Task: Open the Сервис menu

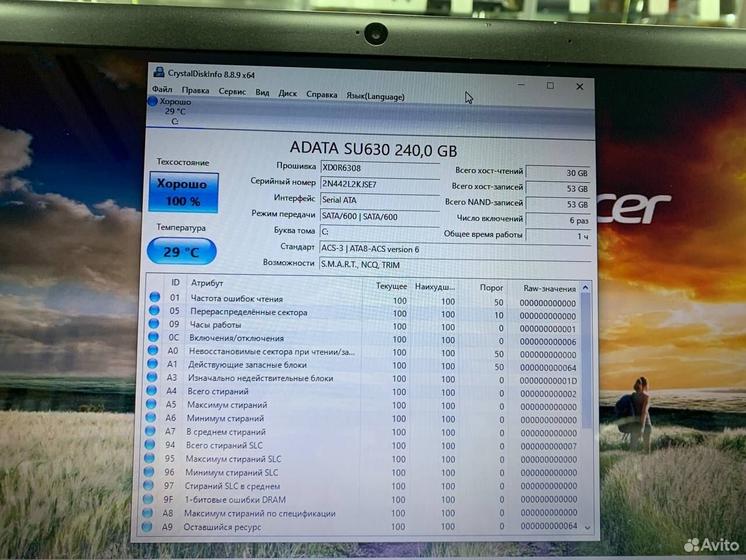Action: (232, 93)
